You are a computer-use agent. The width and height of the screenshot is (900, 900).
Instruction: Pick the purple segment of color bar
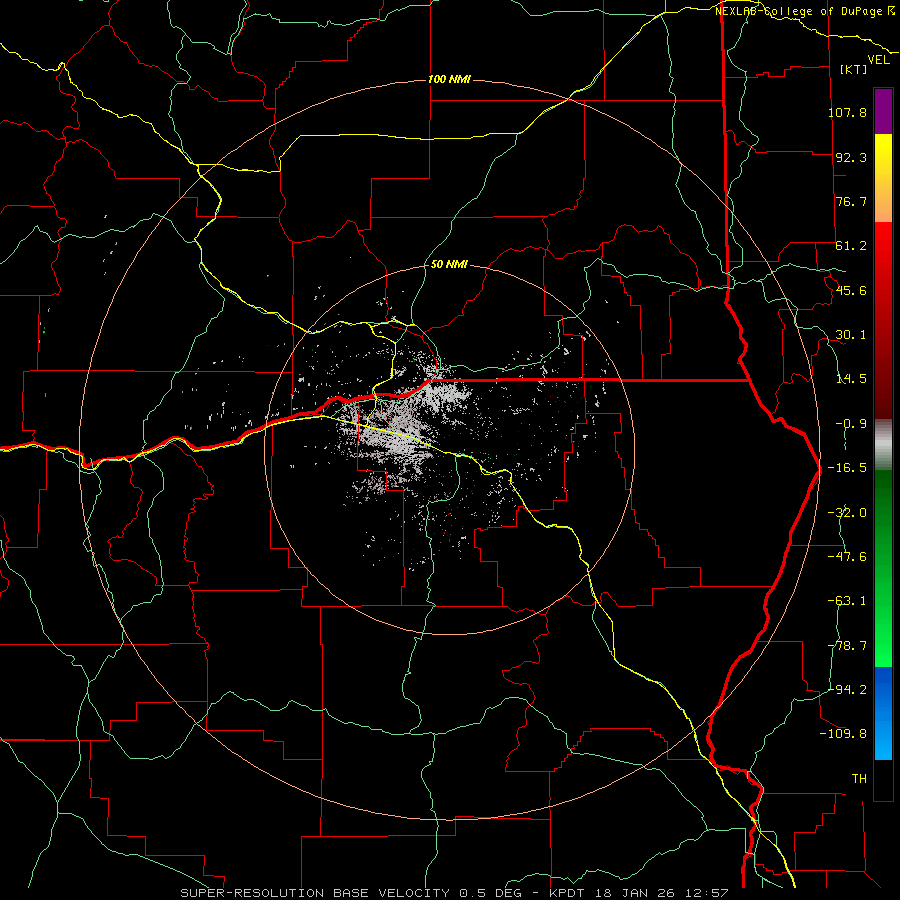tap(883, 111)
